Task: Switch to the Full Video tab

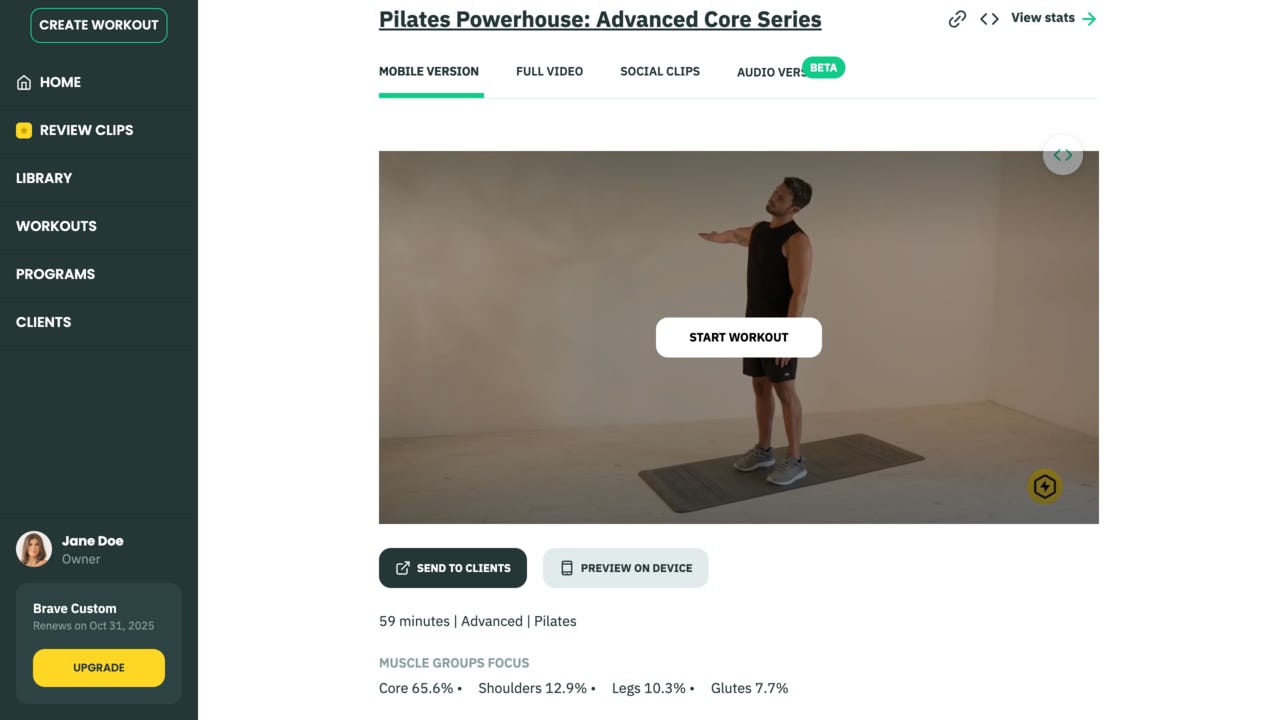Action: (549, 72)
